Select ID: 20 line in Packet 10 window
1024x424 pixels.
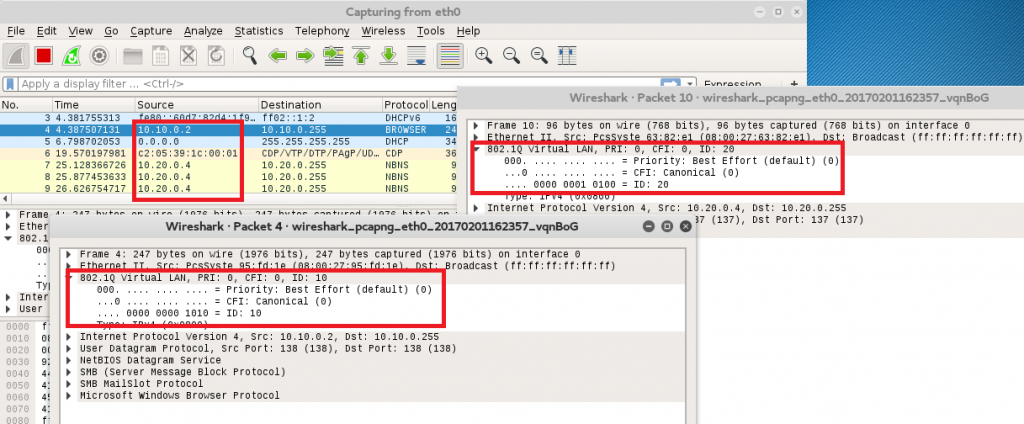[x=587, y=184]
